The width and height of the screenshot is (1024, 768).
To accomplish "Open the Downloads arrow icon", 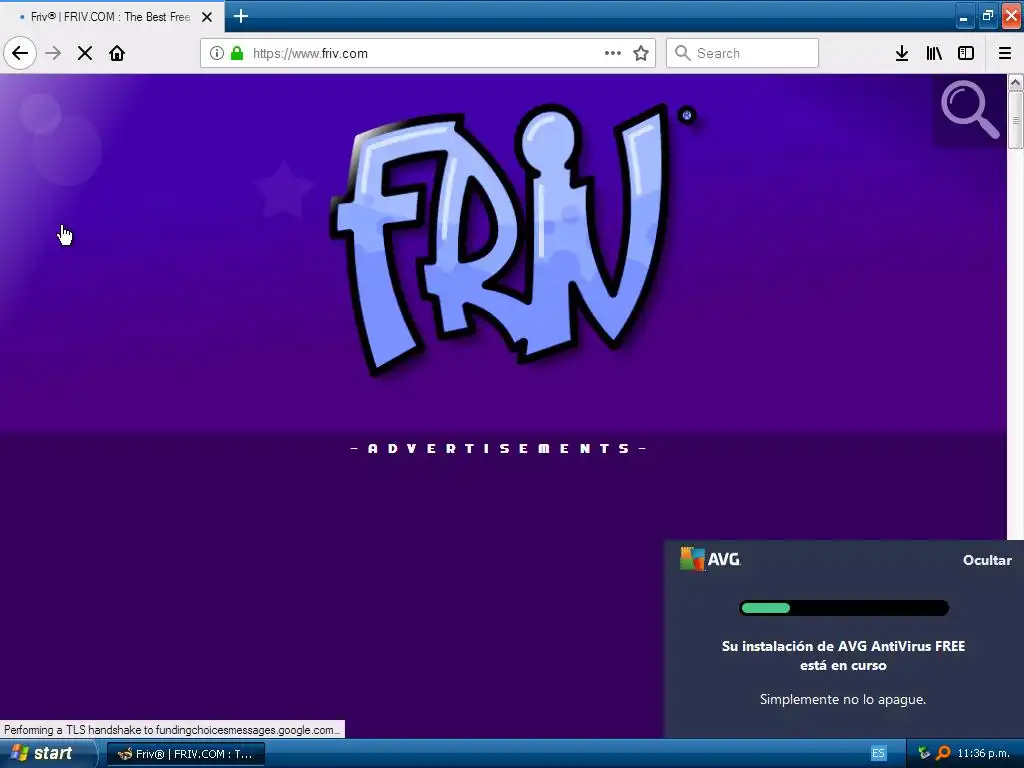I will 902,53.
